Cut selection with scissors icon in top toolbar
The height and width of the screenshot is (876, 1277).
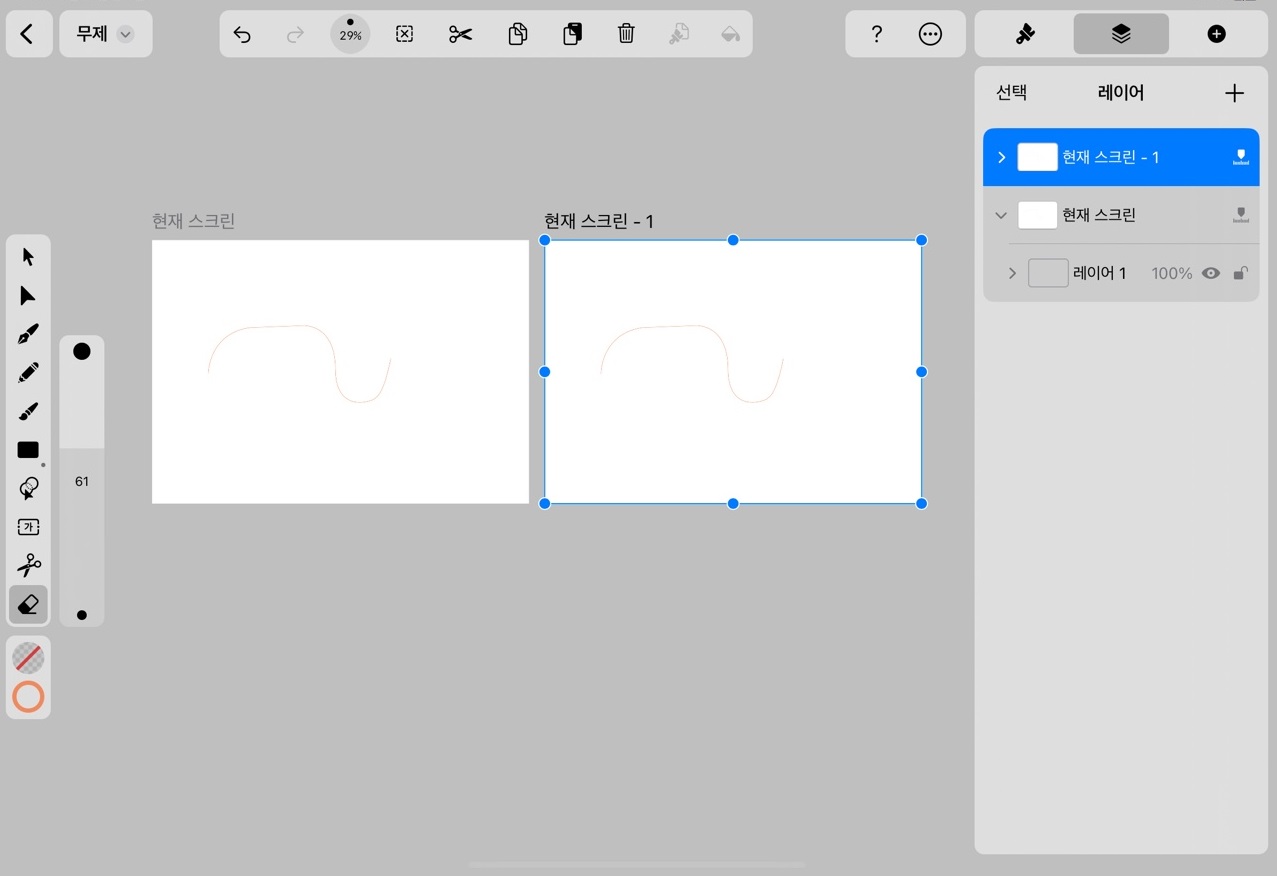[460, 35]
